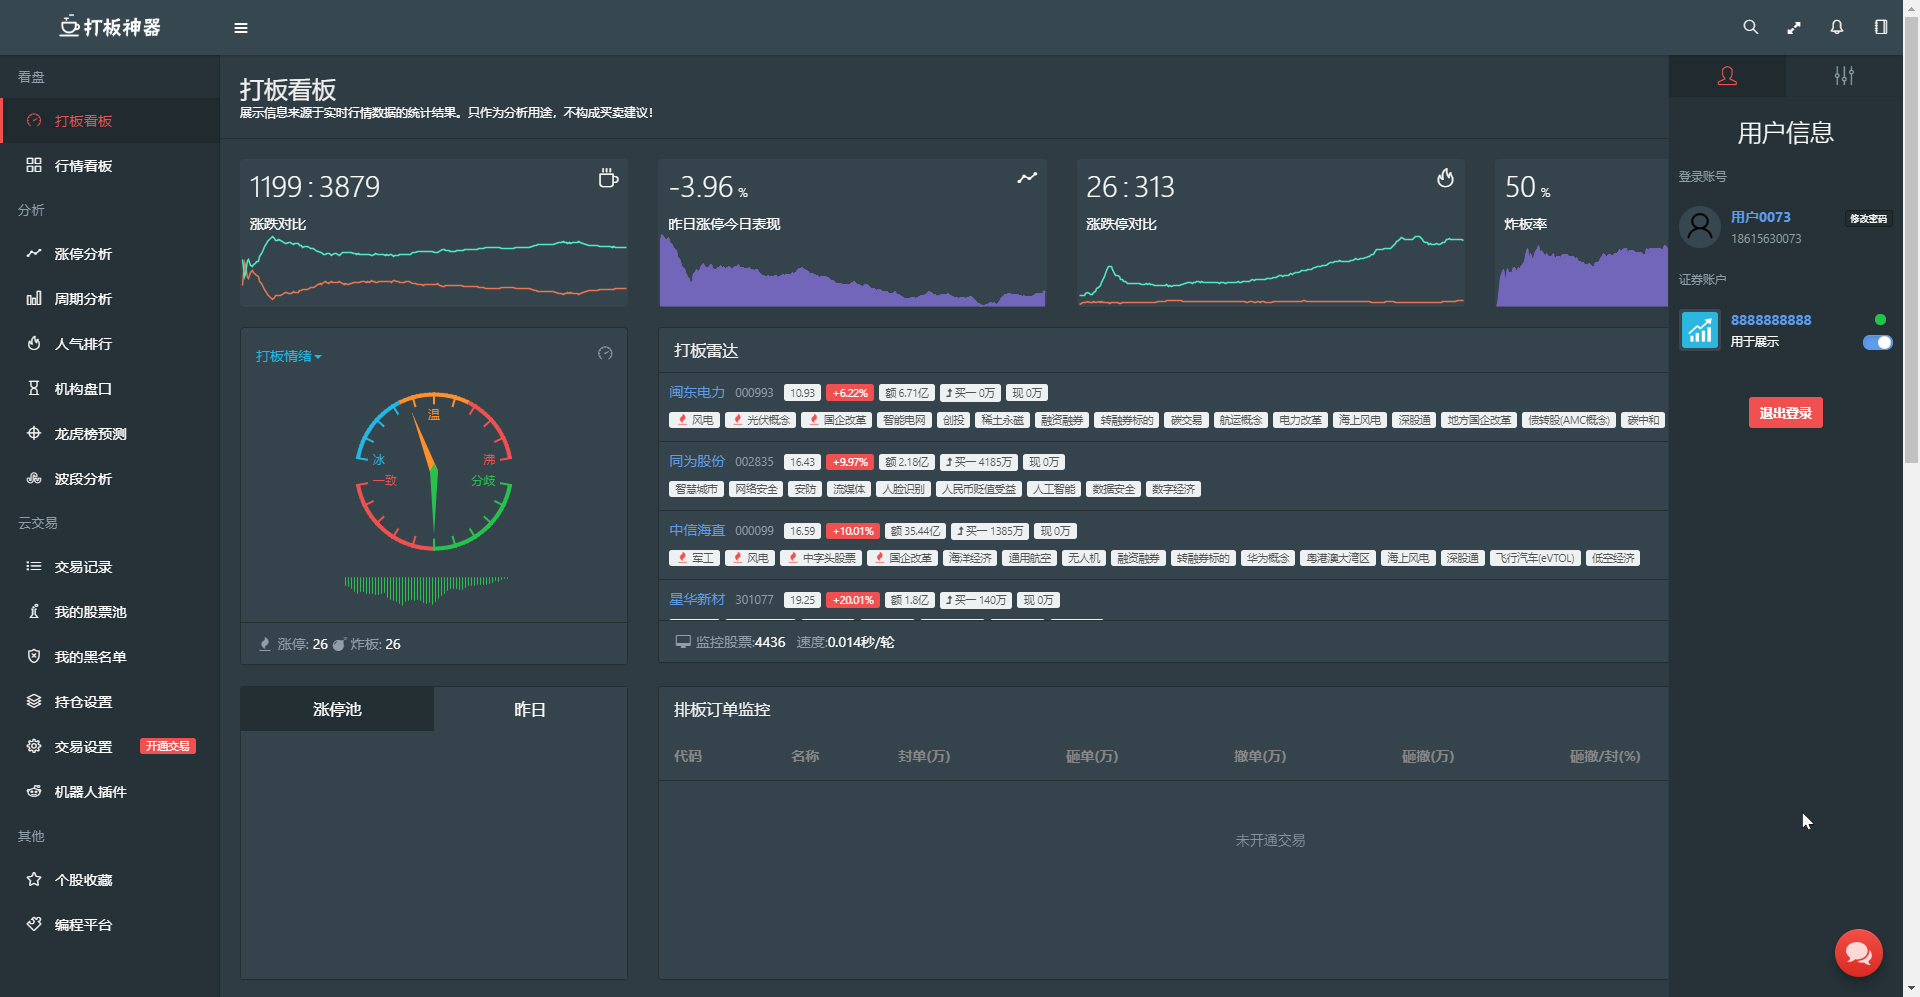Switch to user profile tab icon
This screenshot has width=1920, height=997.
tap(1727, 76)
